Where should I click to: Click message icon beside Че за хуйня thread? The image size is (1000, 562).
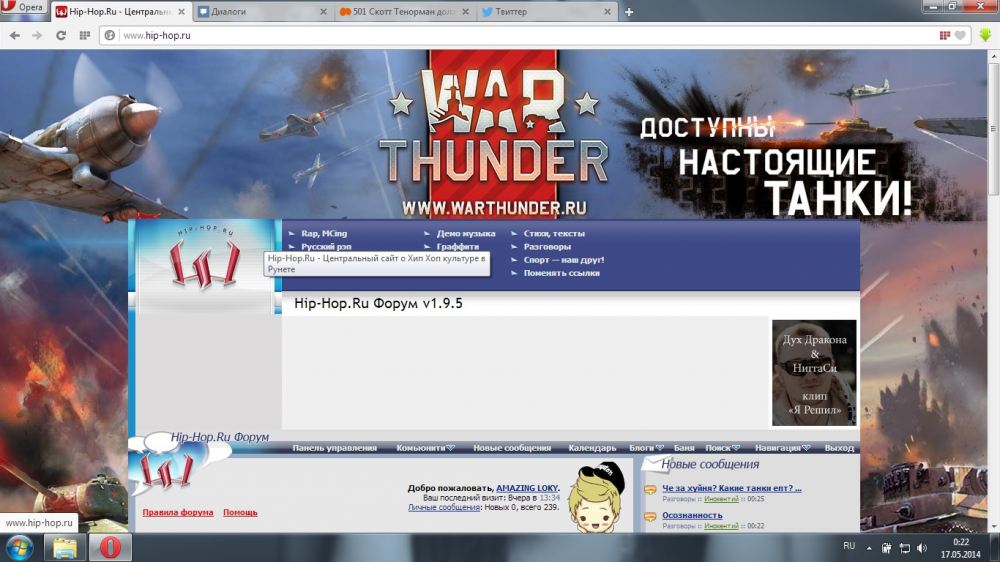coord(650,490)
